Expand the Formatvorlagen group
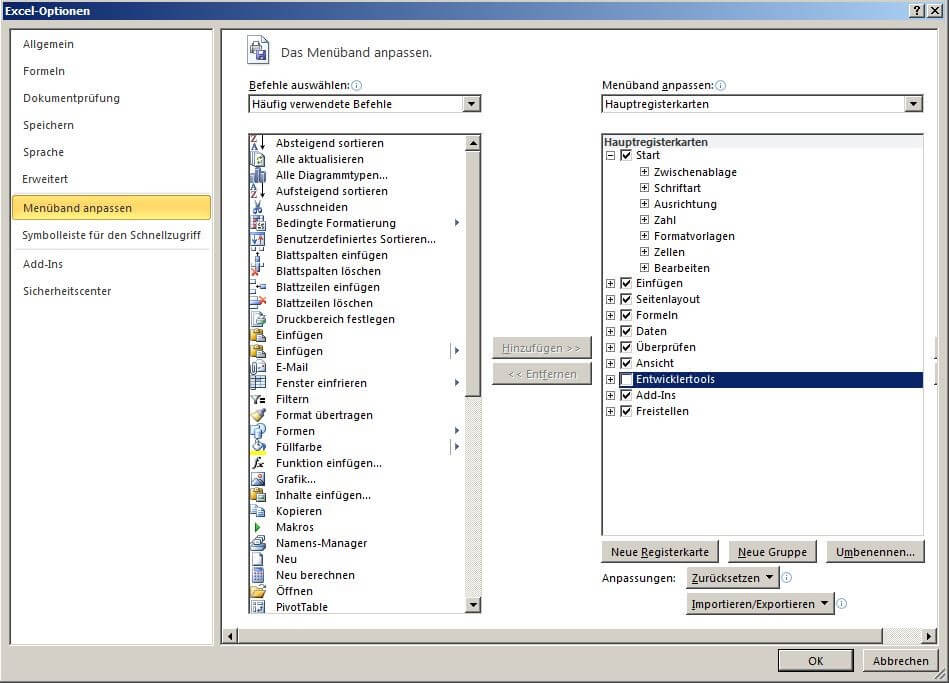949x683 pixels. coord(645,236)
